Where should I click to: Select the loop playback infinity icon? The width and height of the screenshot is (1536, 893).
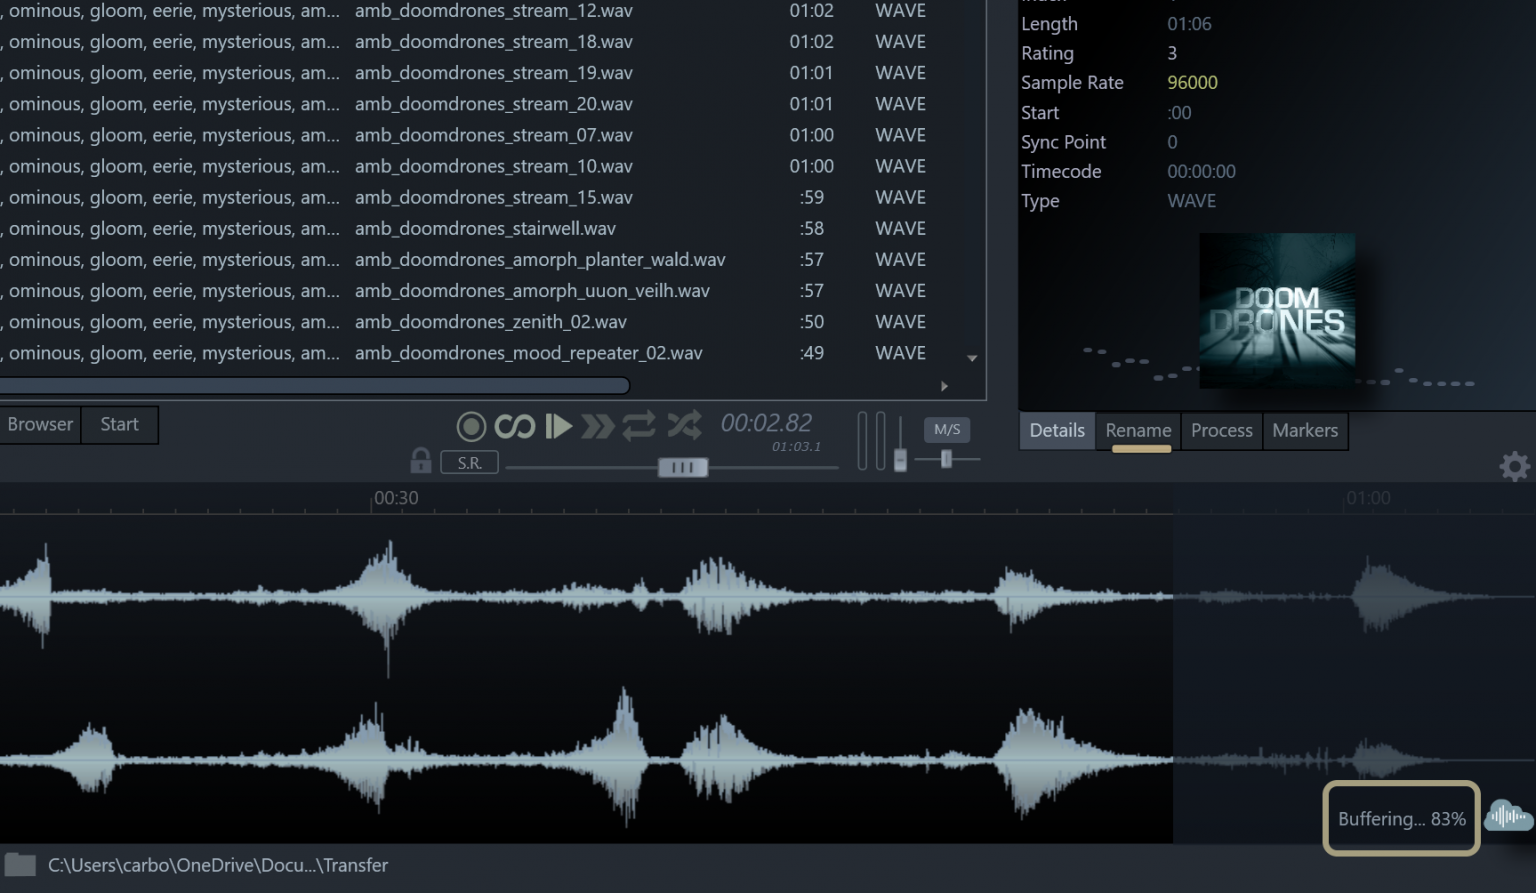point(515,426)
